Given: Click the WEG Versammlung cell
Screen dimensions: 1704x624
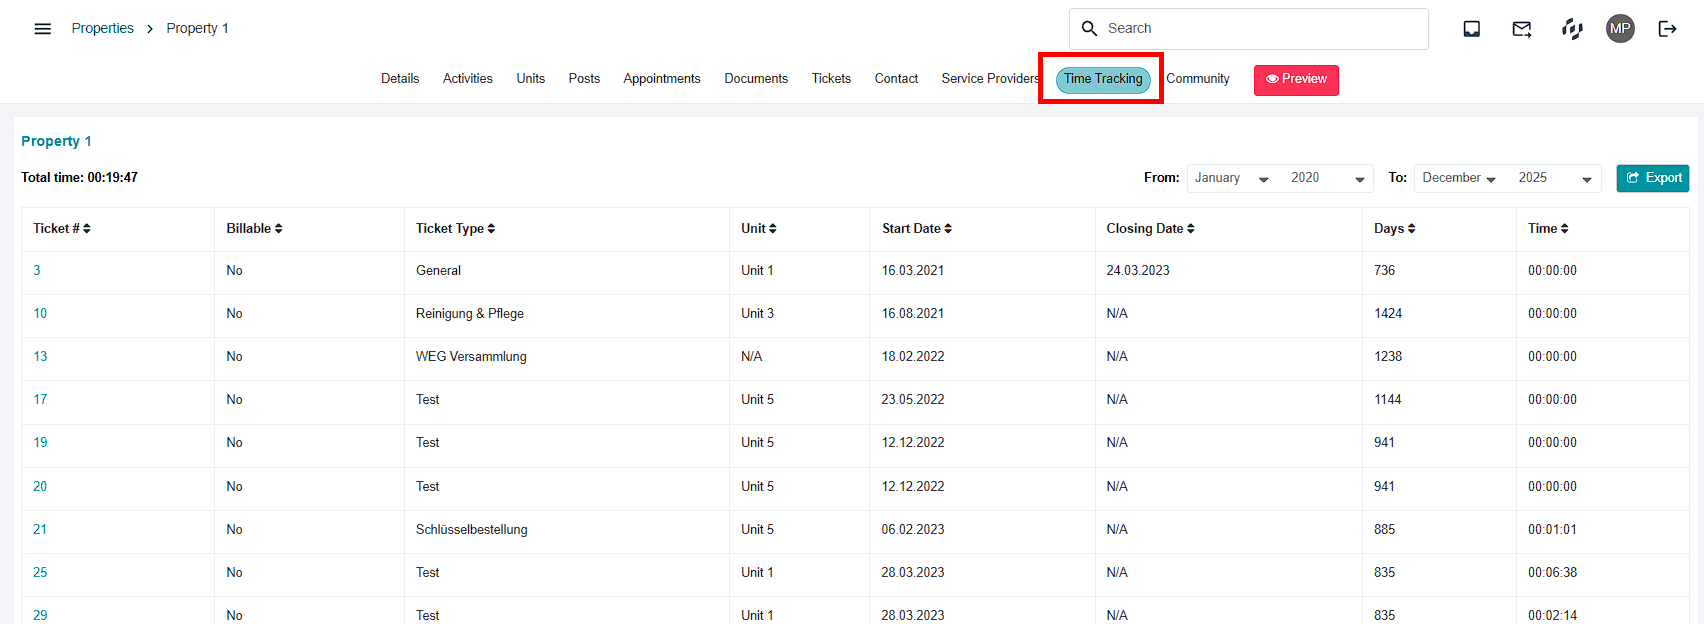Looking at the screenshot, I should coord(471,357).
